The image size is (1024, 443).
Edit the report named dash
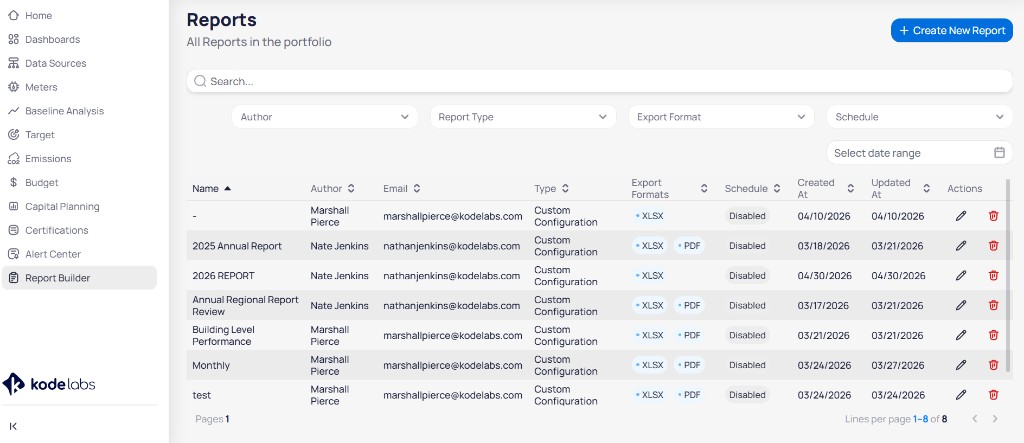pos(961,216)
